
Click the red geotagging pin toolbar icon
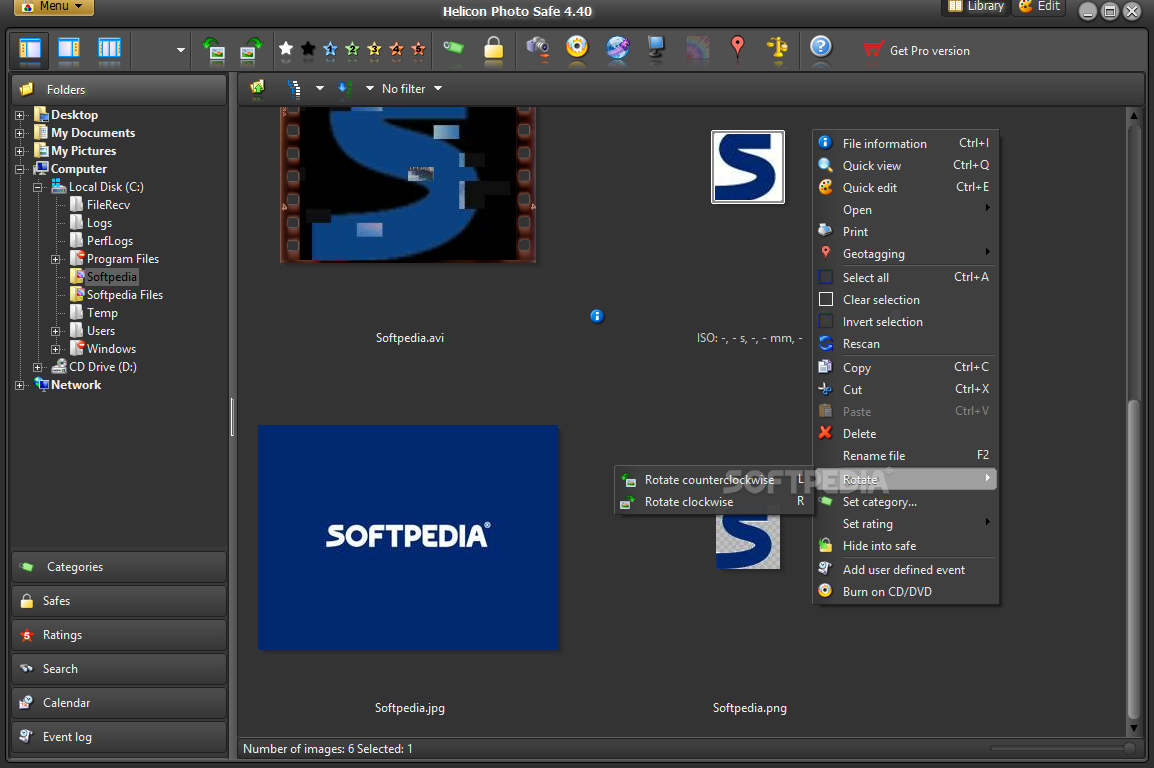[x=737, y=48]
